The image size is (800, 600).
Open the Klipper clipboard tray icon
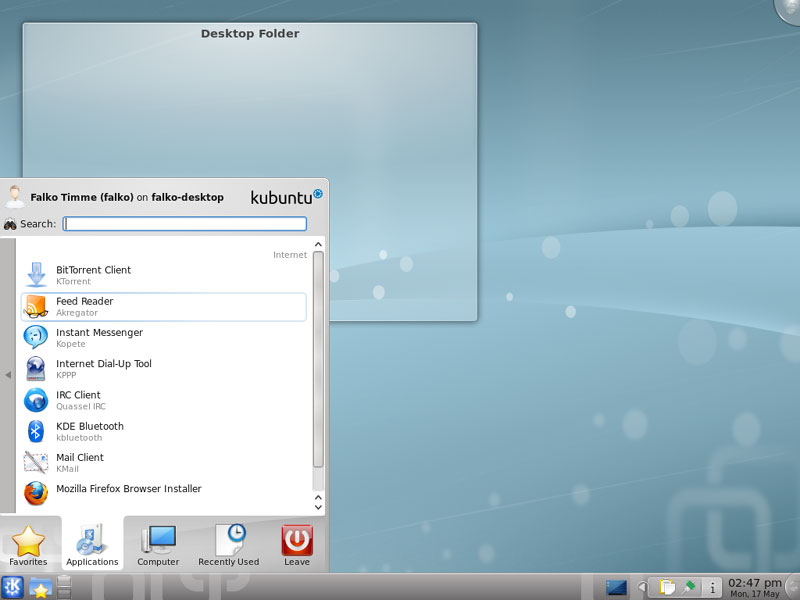[x=667, y=588]
